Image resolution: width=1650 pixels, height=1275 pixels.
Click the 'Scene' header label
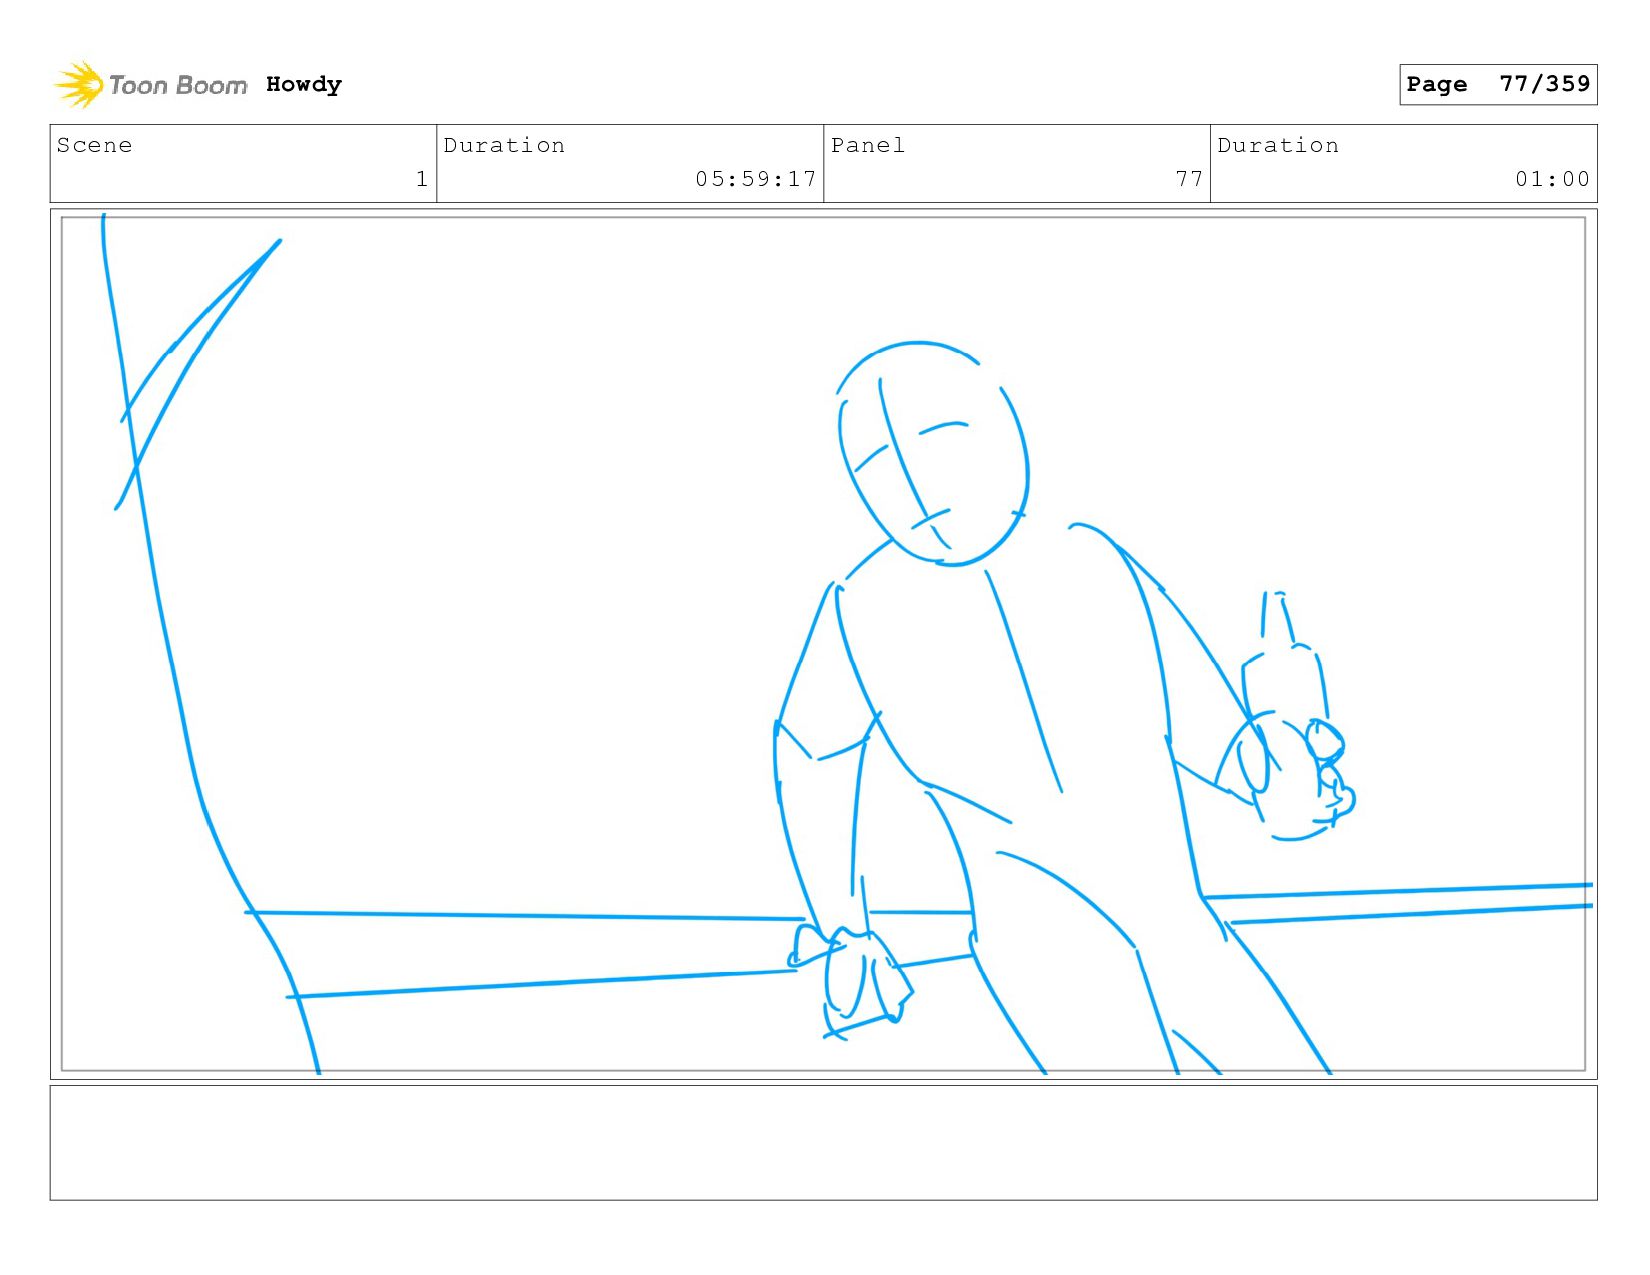[x=94, y=145]
